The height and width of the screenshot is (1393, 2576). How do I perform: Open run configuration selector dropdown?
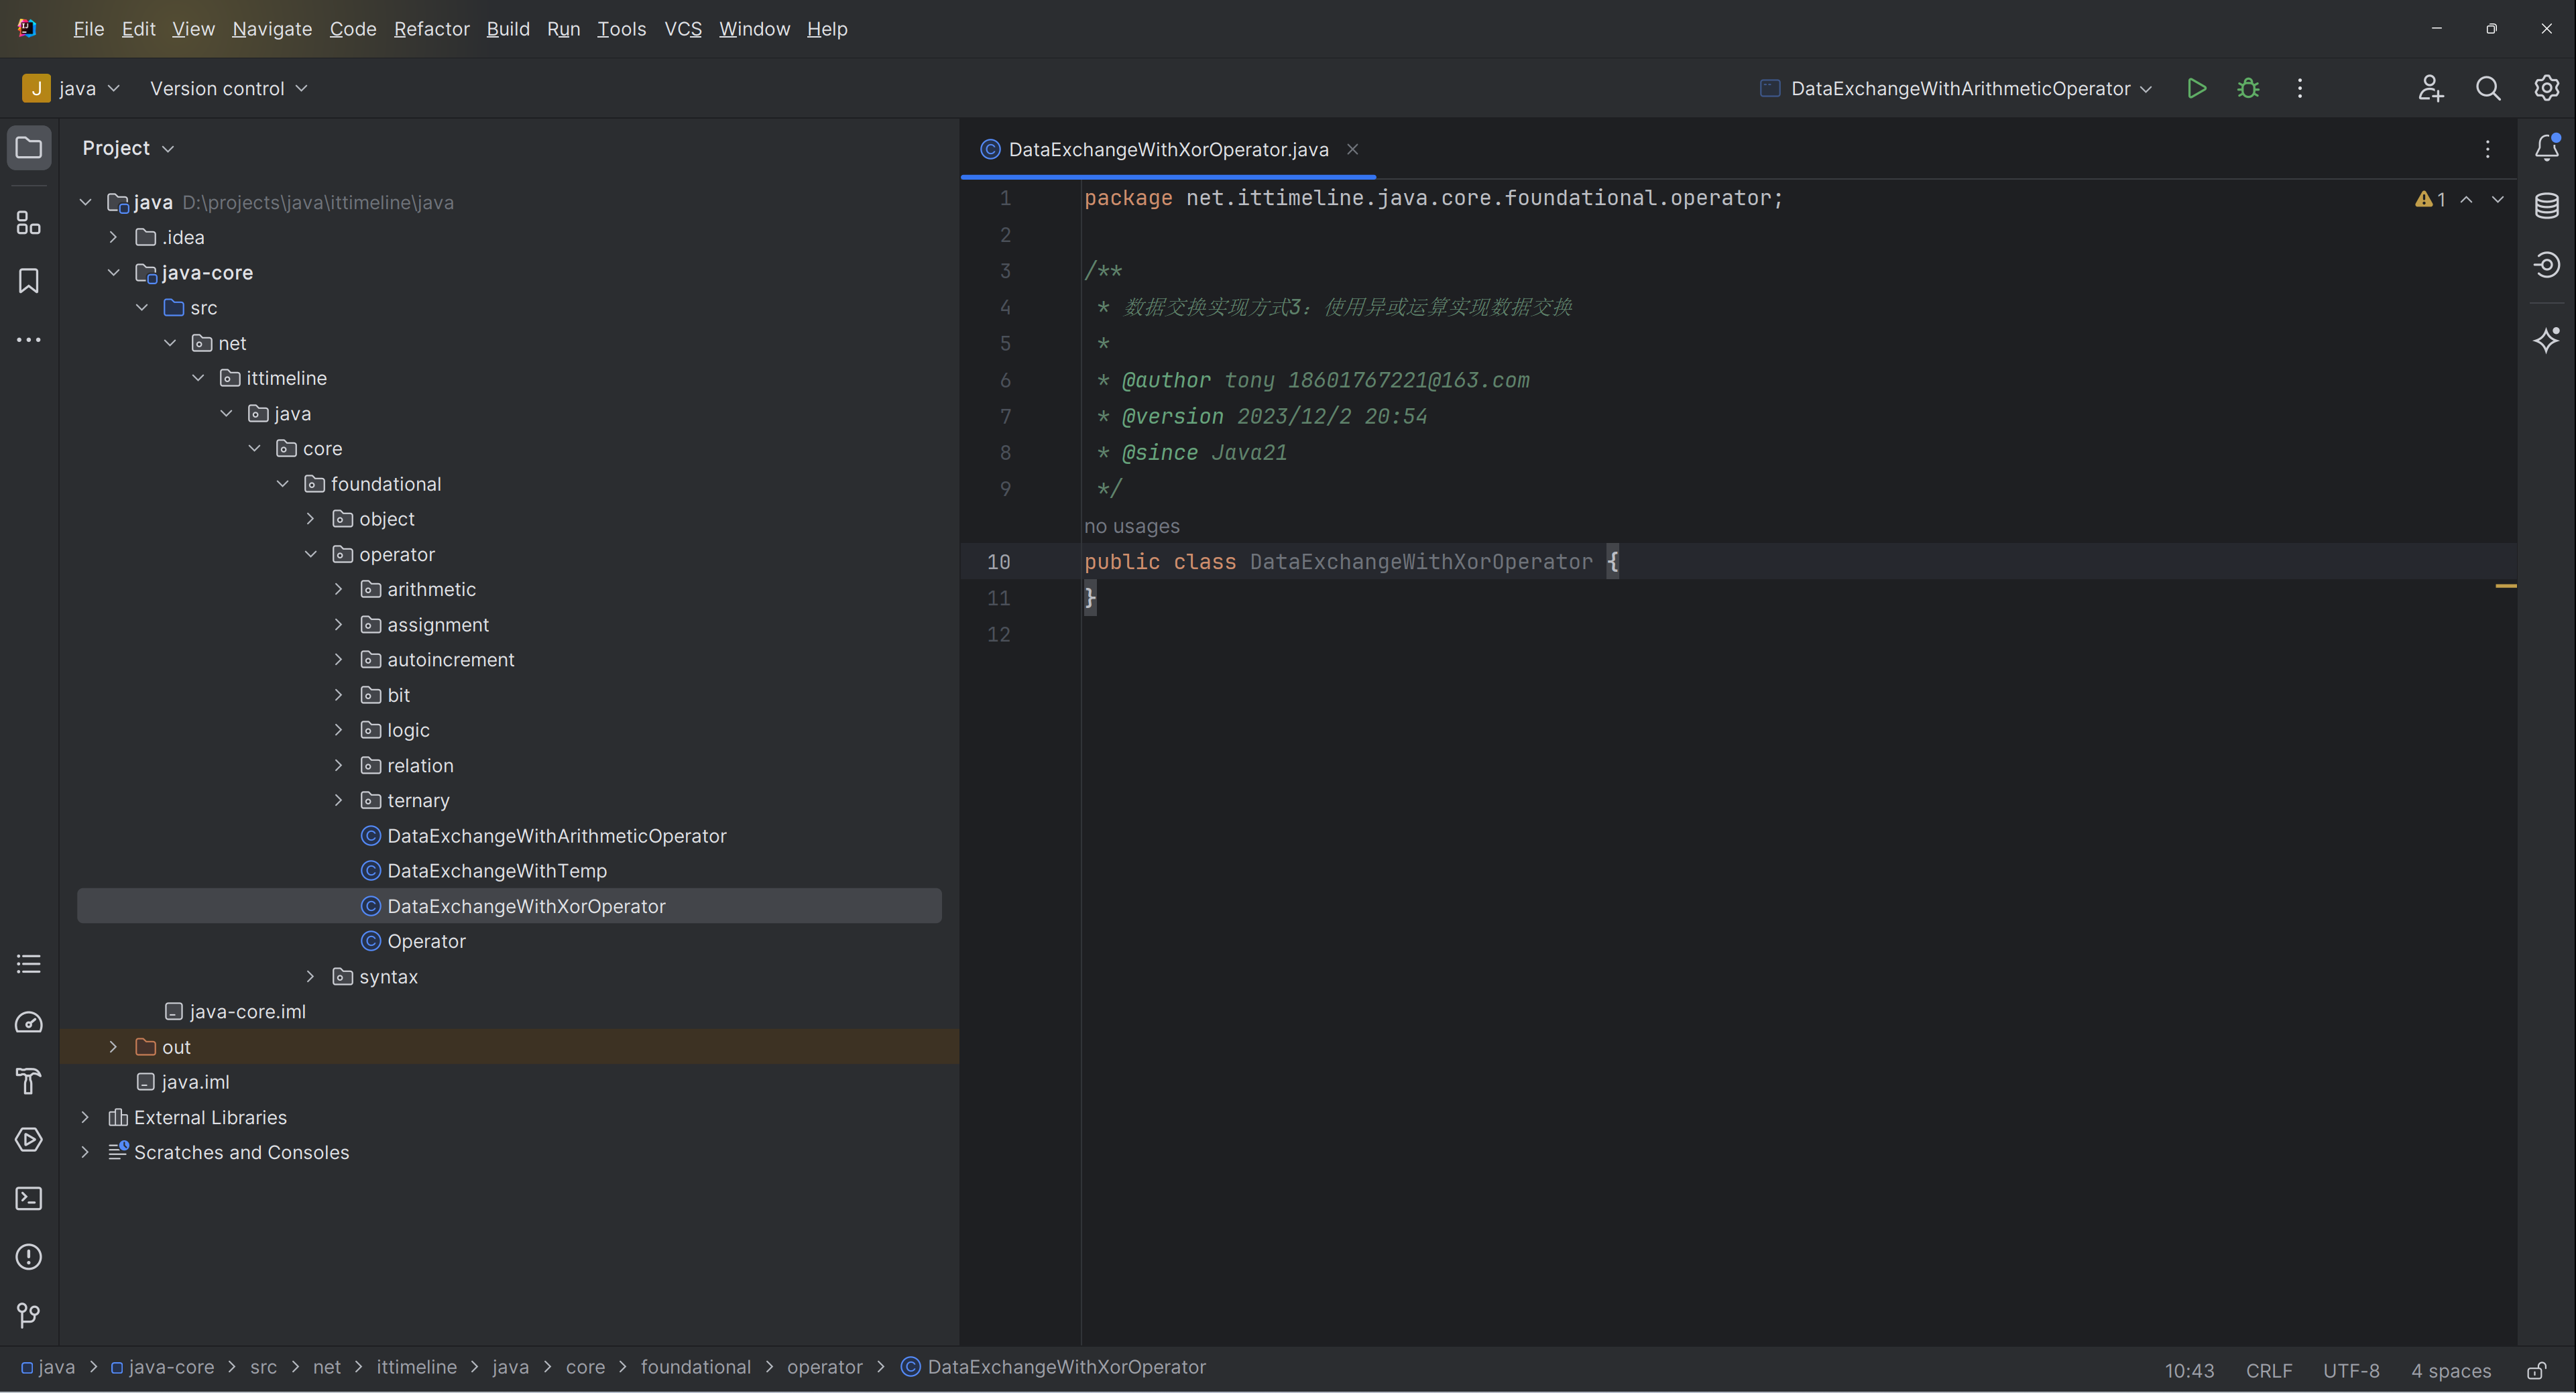(x=1956, y=88)
